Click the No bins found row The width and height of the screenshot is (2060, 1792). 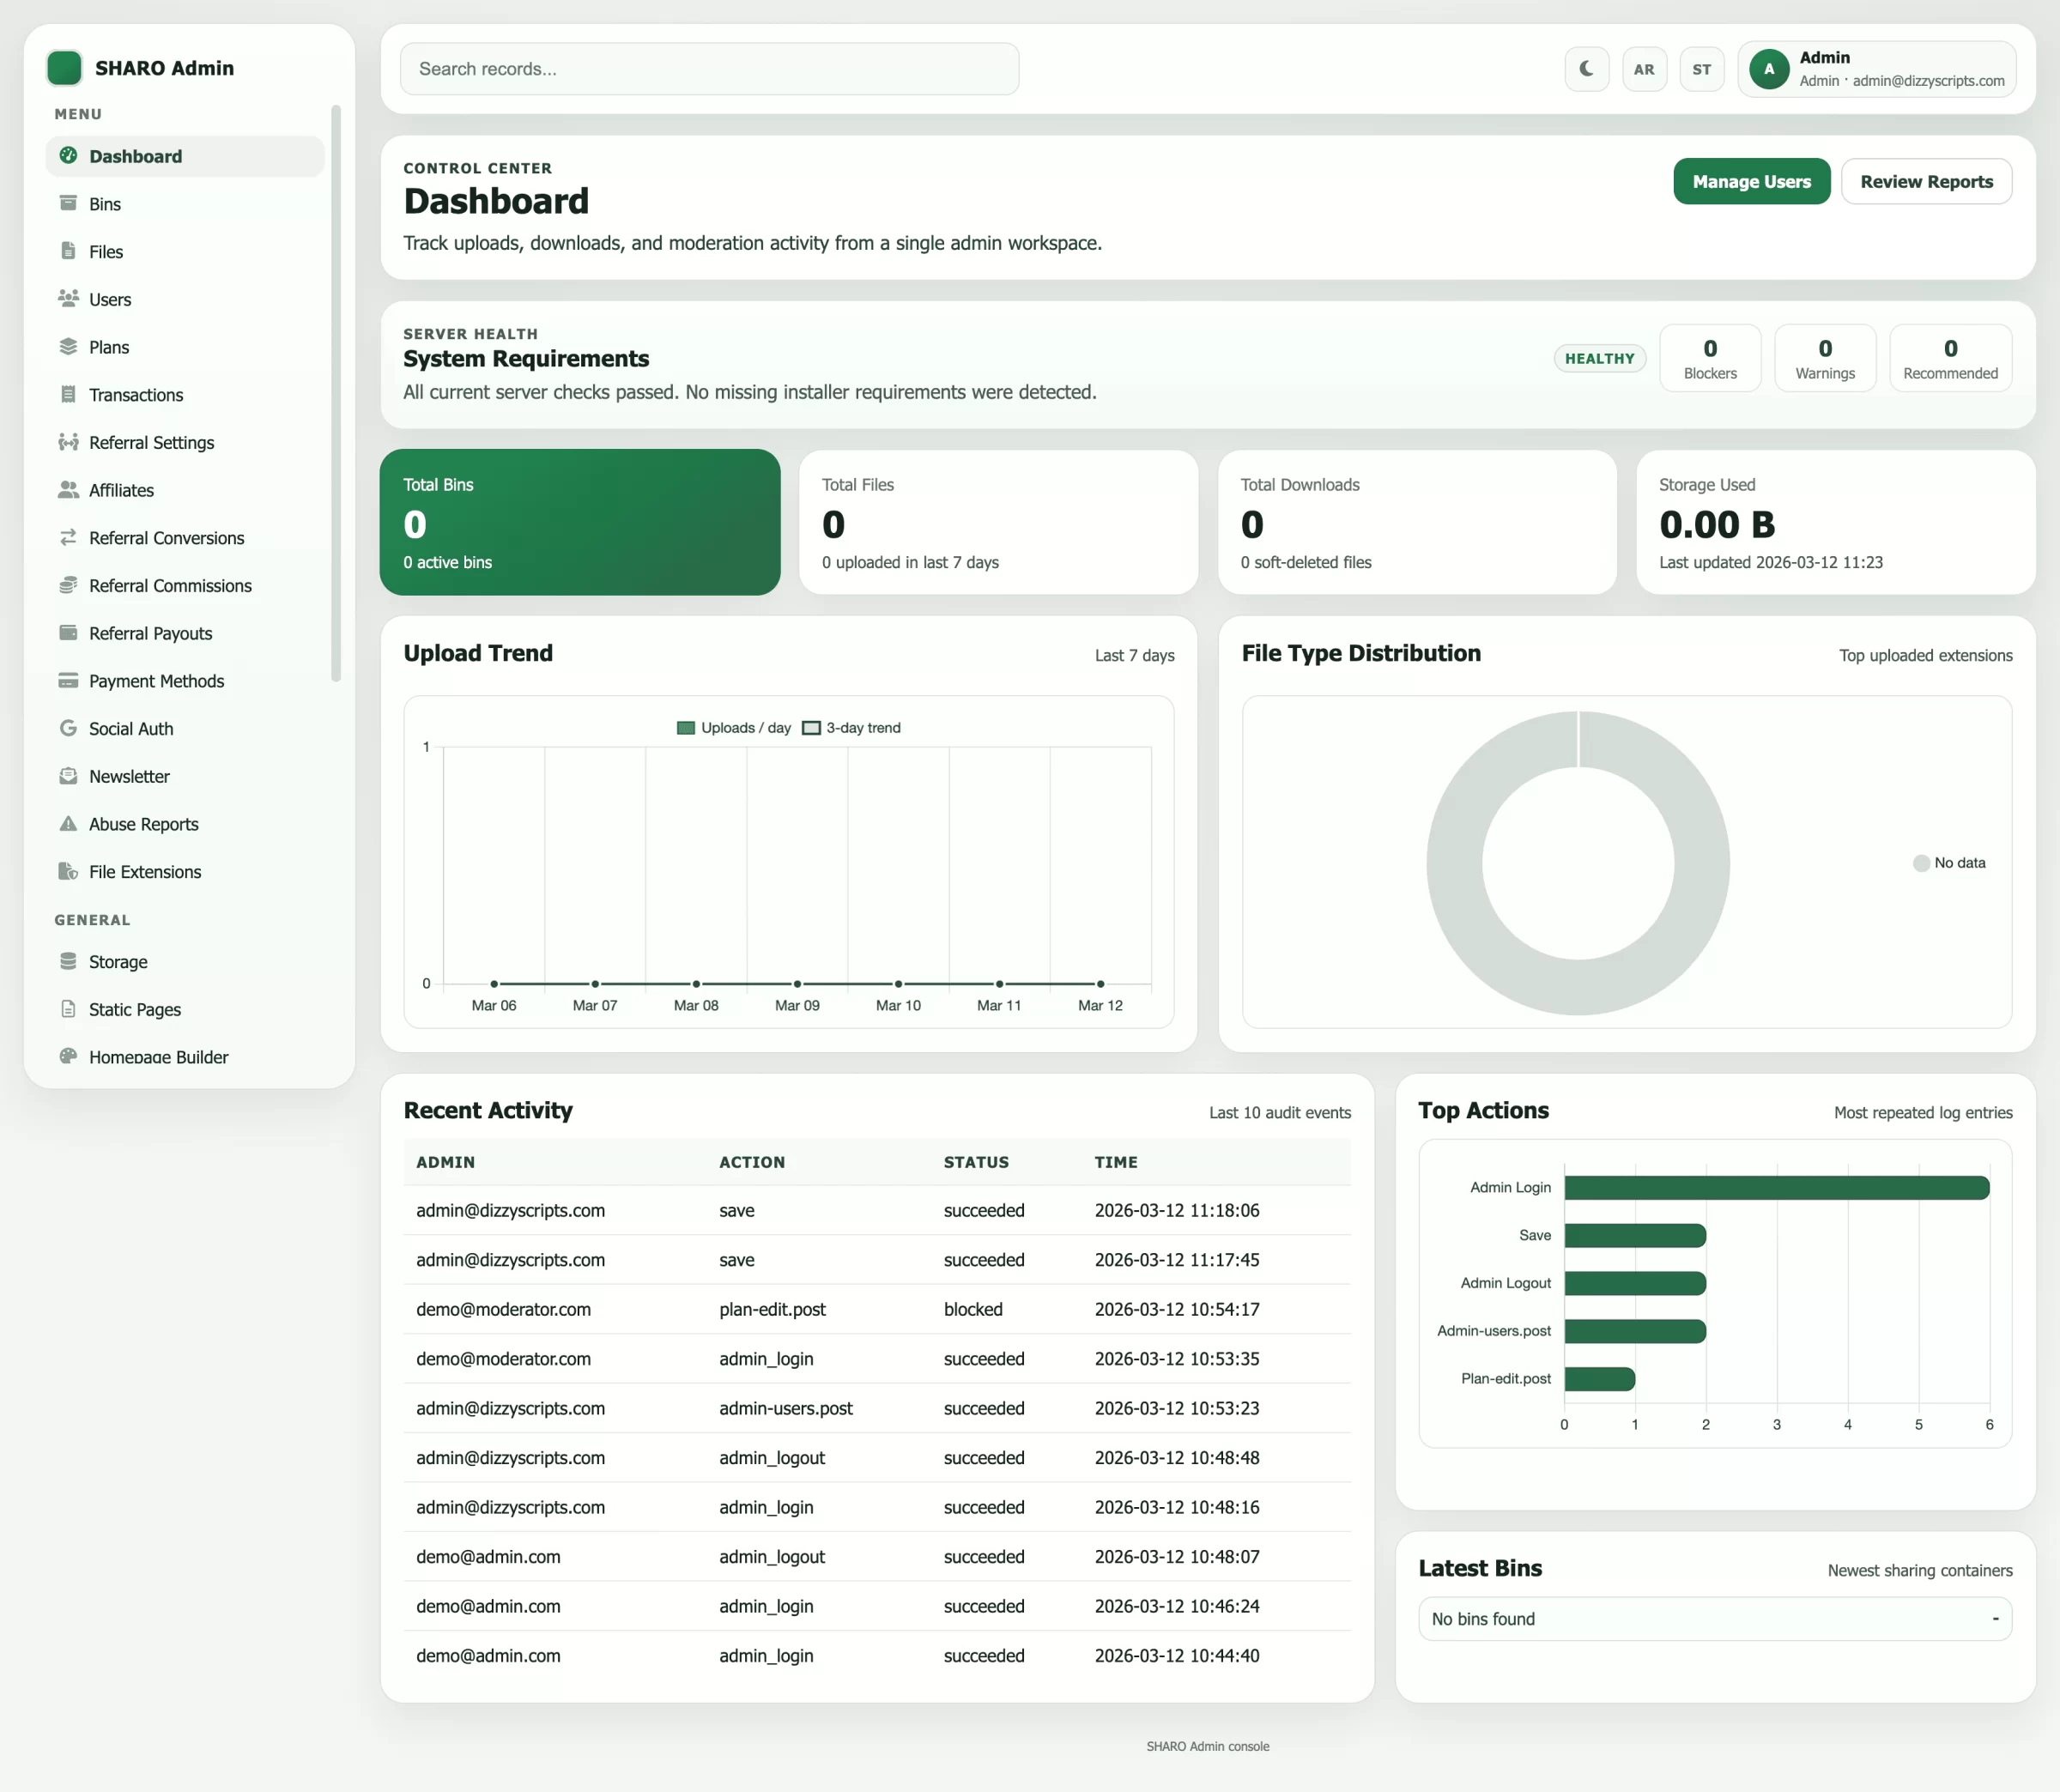coord(1714,1618)
